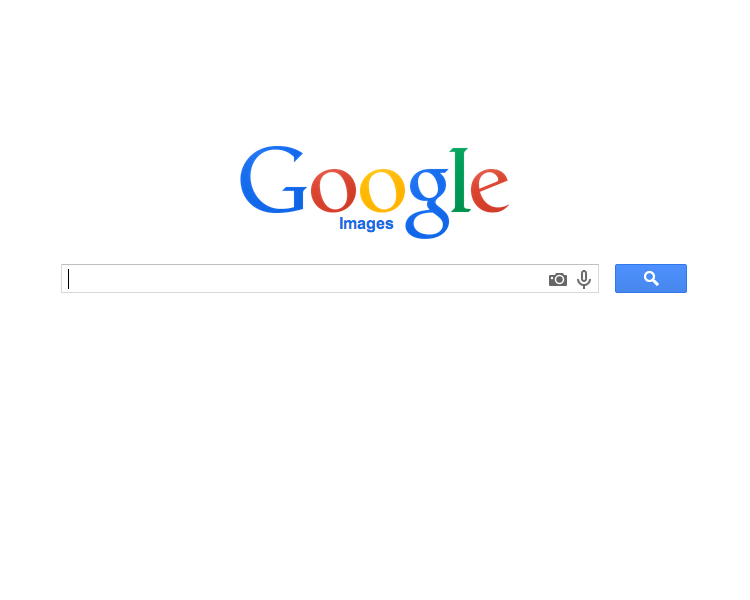This screenshot has height=600, width=750.
Task: Click the blue capital G in logo
Action: point(273,179)
